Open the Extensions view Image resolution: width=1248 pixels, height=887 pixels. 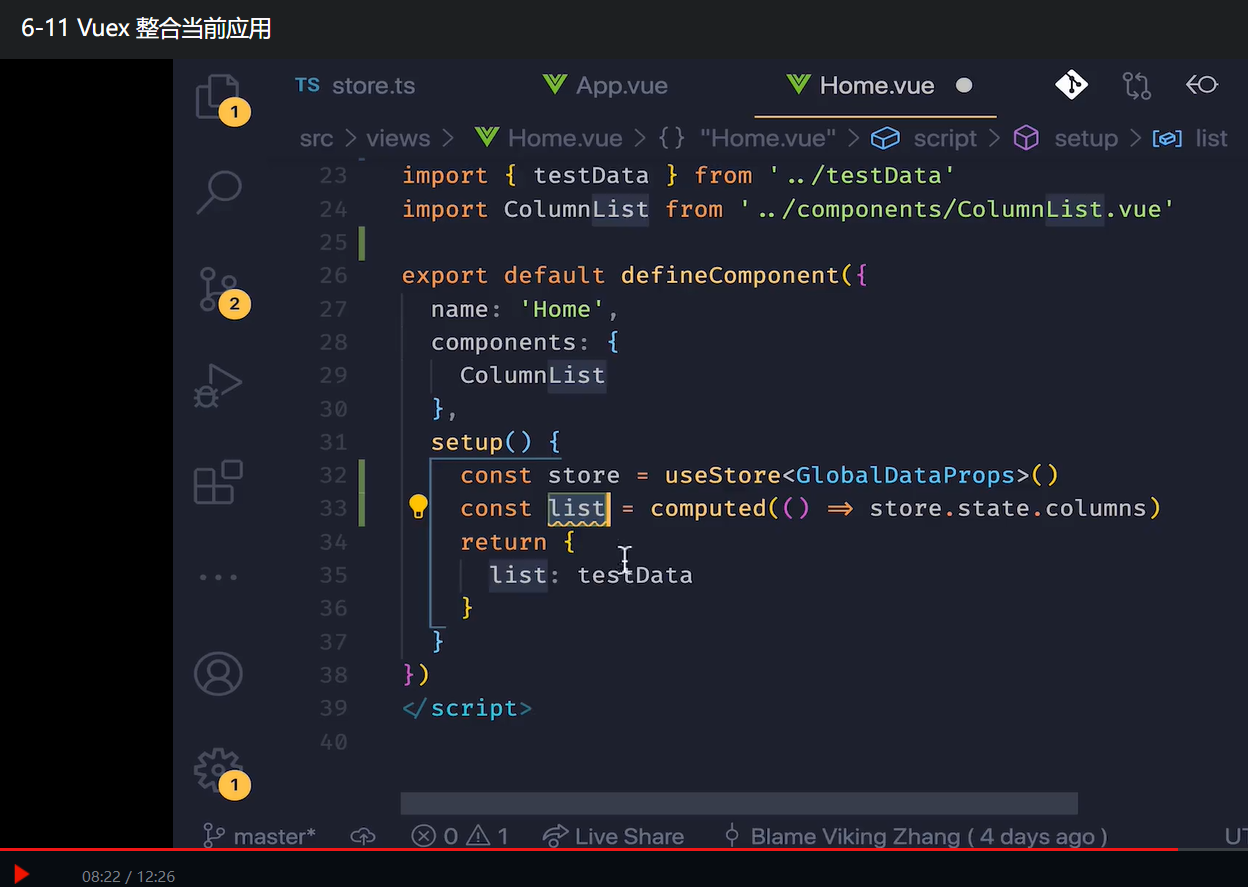point(218,482)
